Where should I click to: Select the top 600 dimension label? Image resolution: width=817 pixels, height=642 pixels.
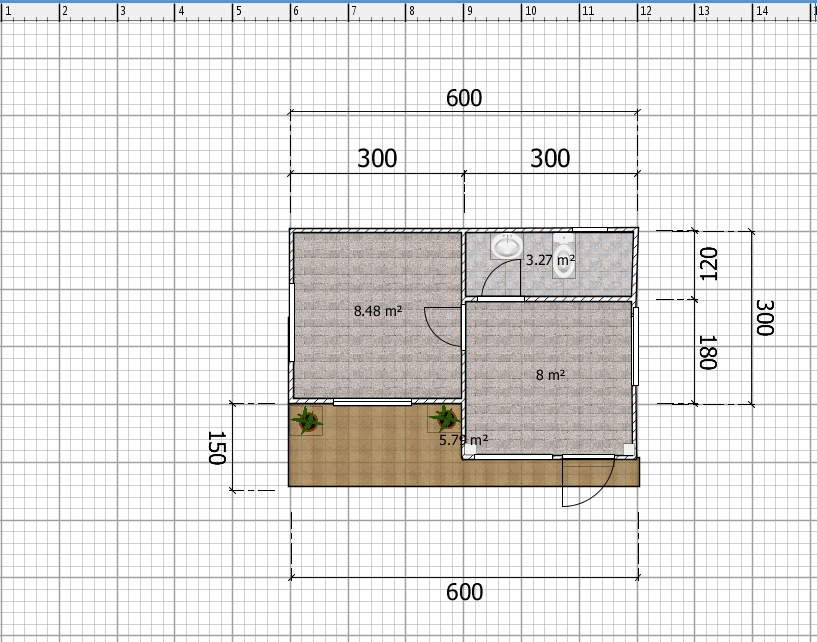(464, 98)
